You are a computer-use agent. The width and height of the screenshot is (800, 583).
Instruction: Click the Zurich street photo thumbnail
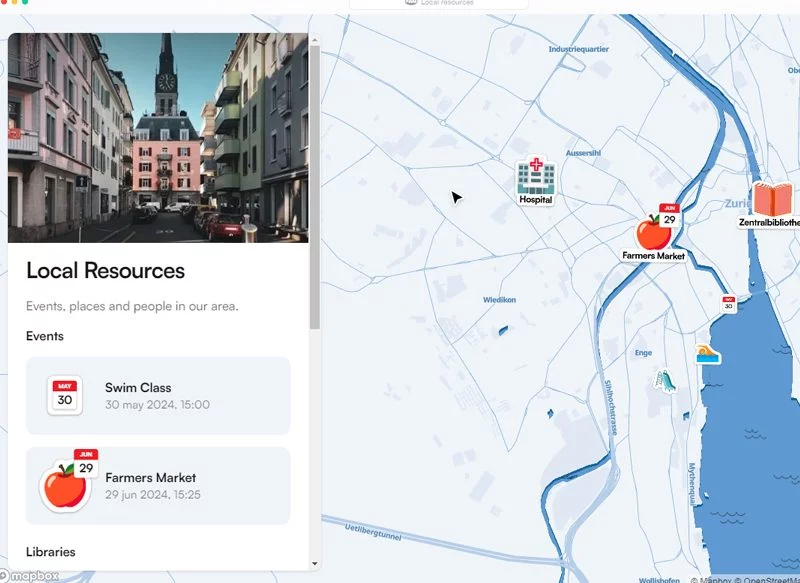(158, 138)
